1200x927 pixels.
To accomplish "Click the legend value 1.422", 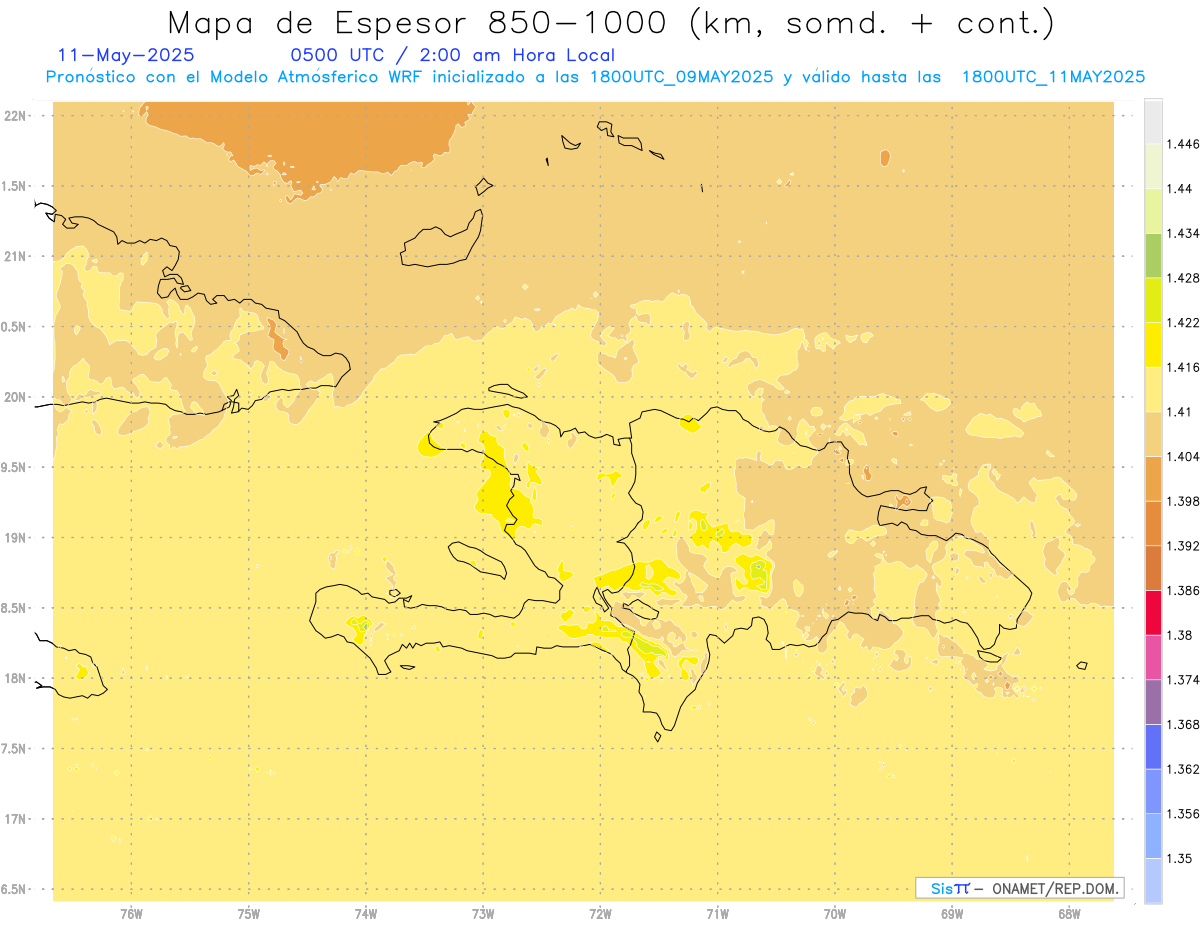I will click(x=1184, y=322).
